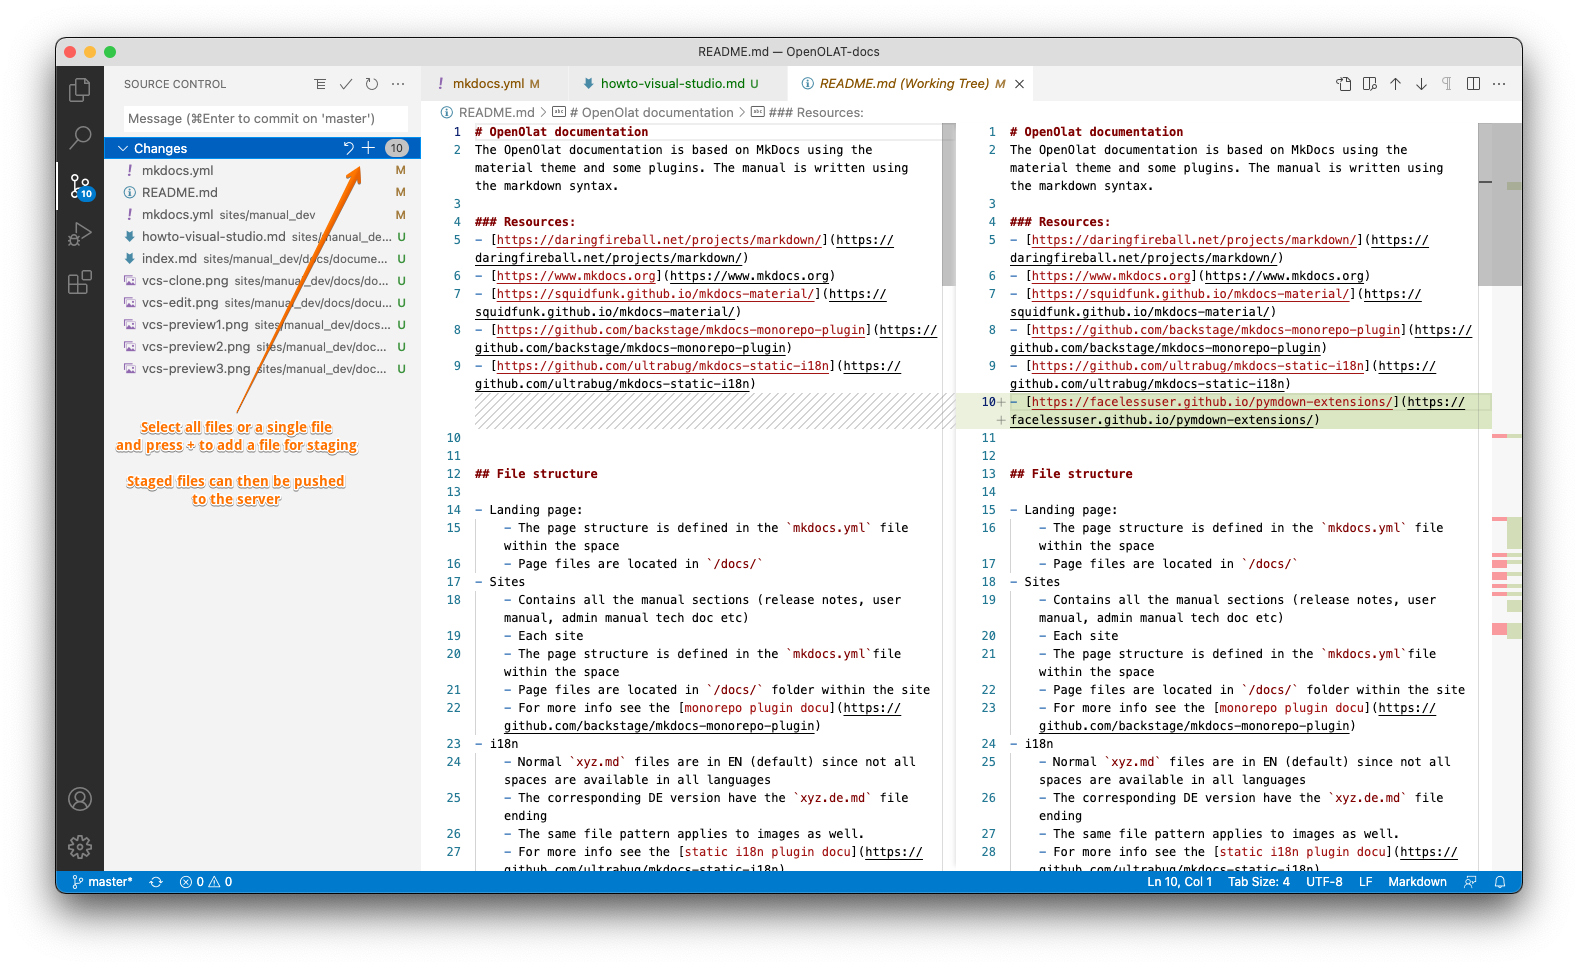
Task: Open Source Control more actions menu
Action: tap(398, 84)
